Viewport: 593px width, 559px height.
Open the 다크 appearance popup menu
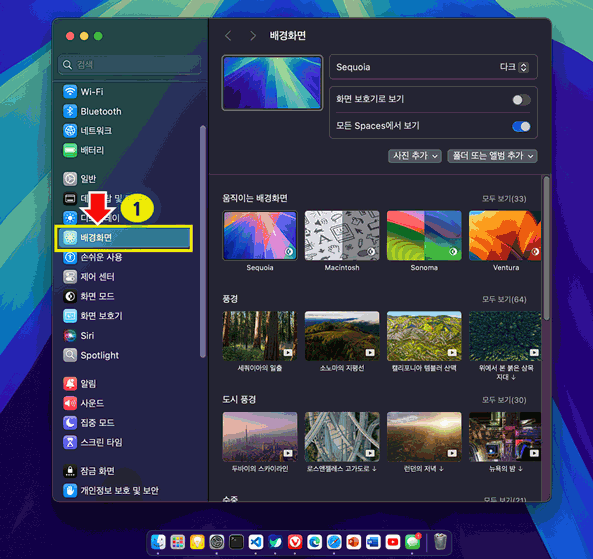[x=514, y=67]
